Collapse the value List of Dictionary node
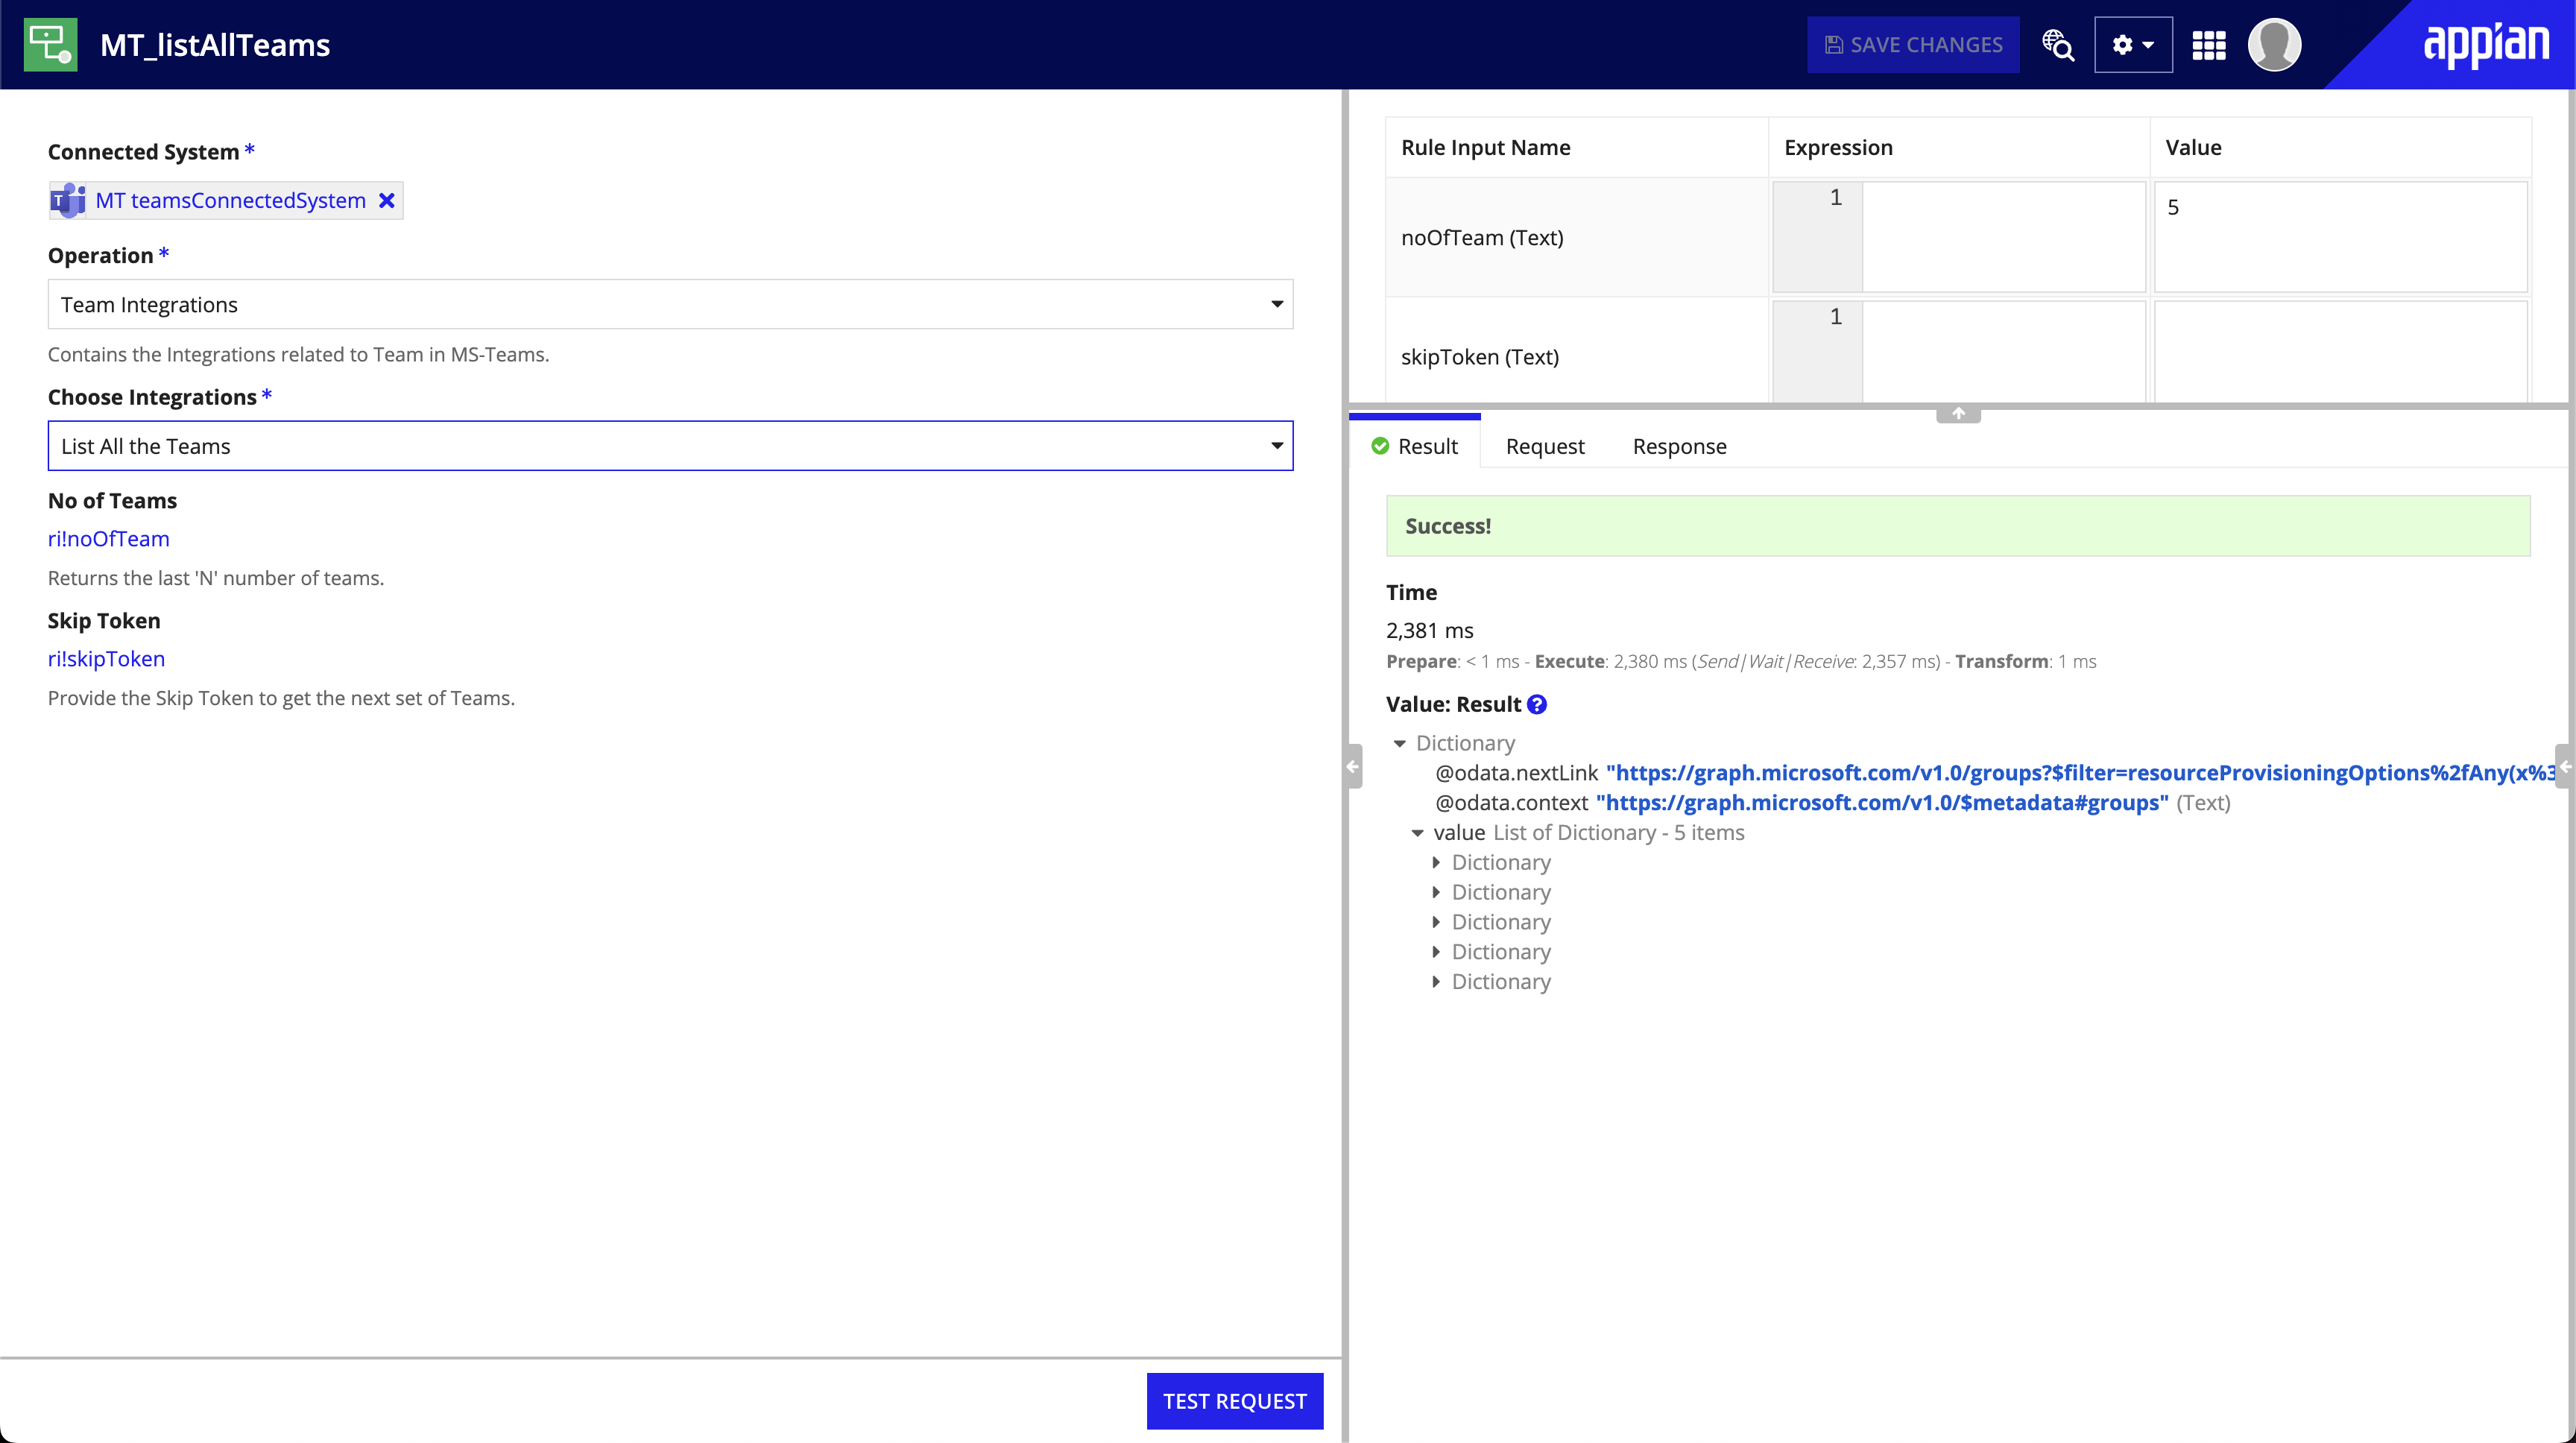The image size is (2576, 1443). tap(1417, 833)
